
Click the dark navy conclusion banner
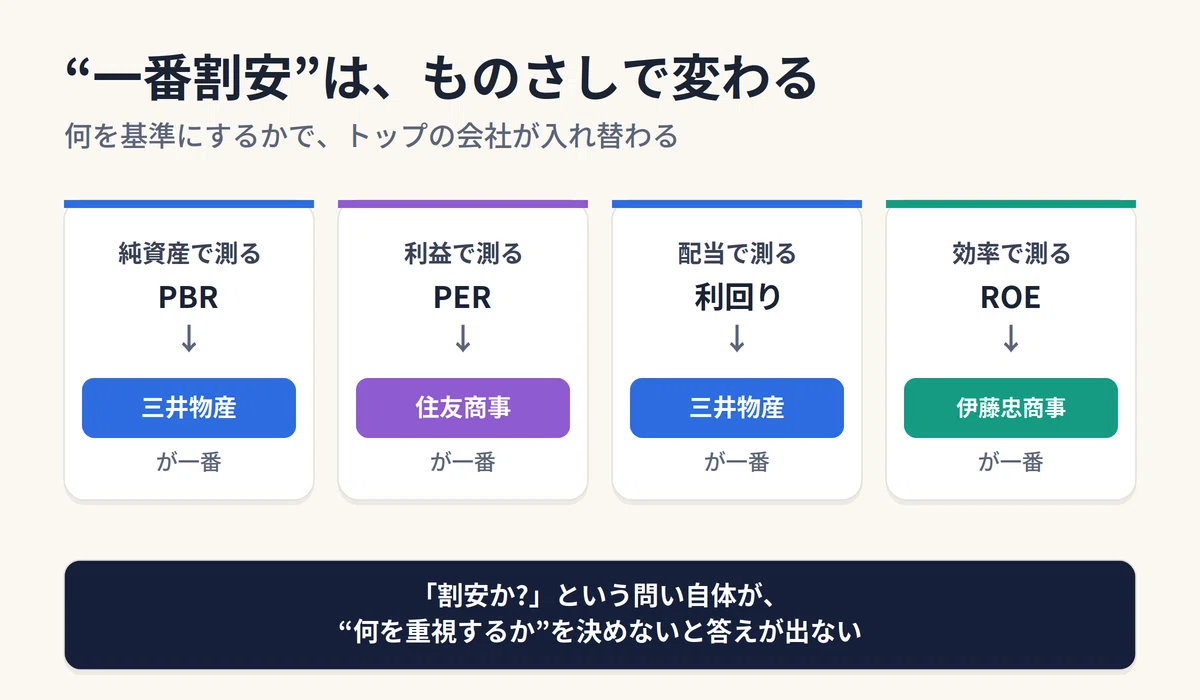click(600, 615)
